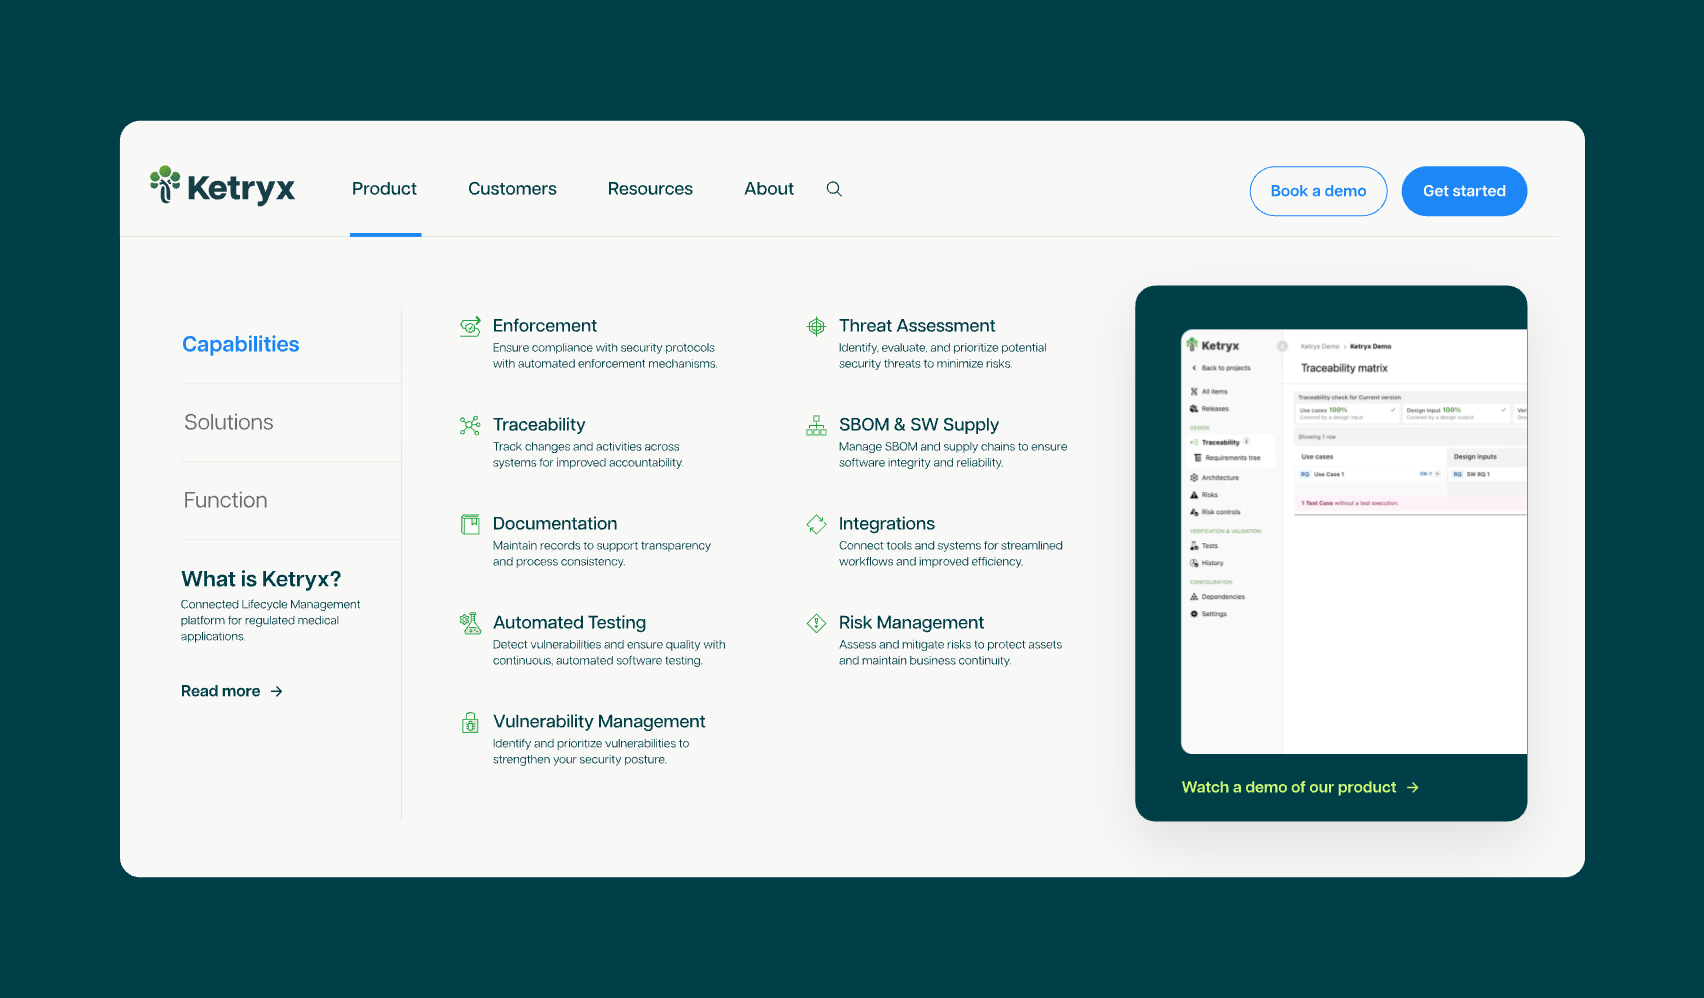Click the Integrations puzzle icon
This screenshot has height=998, width=1704.
pos(816,524)
